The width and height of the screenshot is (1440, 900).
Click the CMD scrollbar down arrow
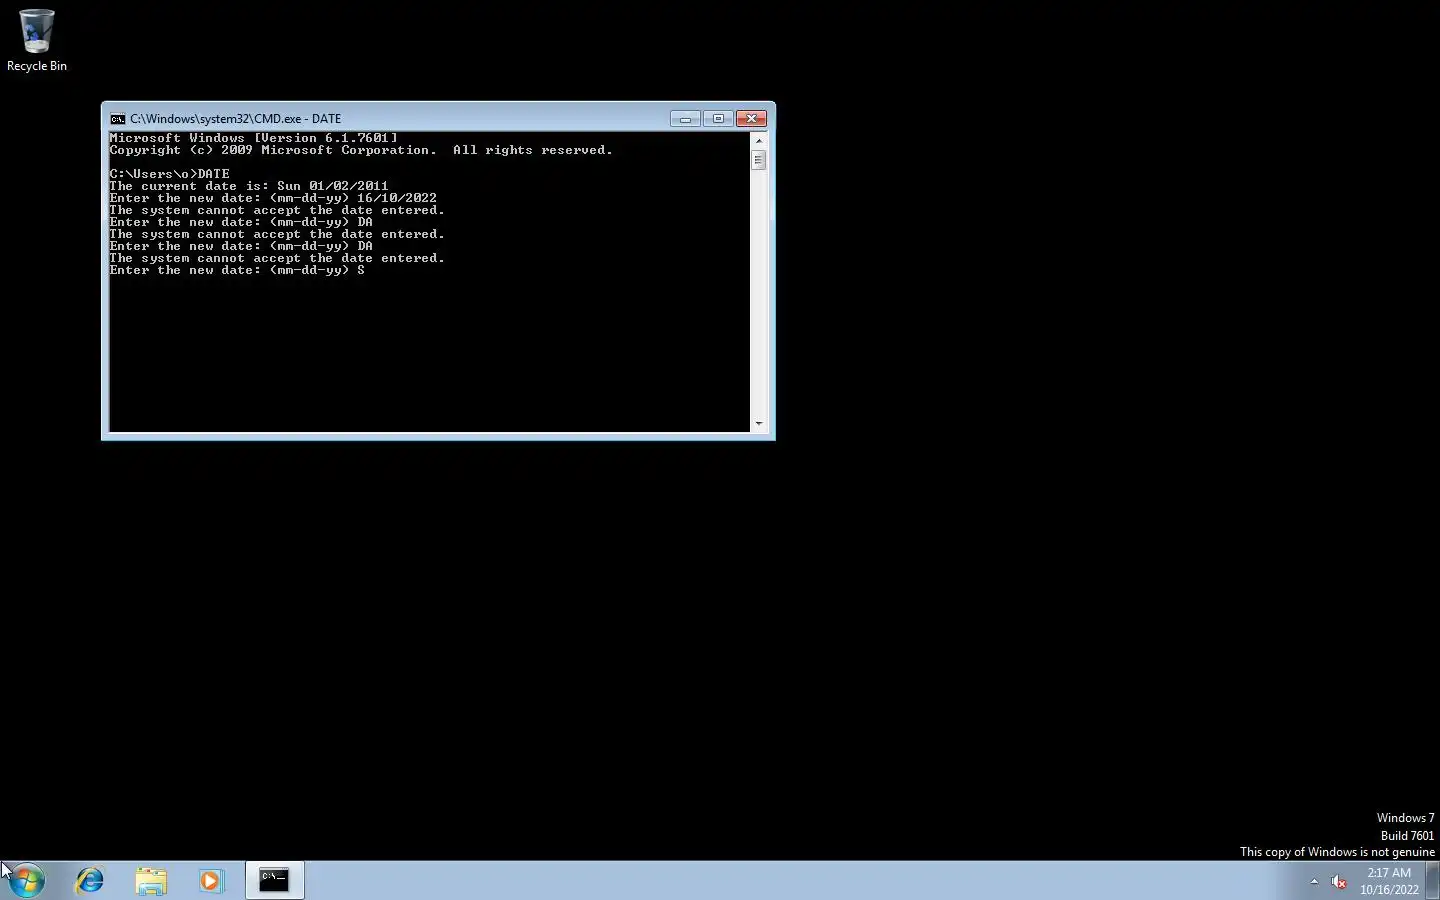[x=759, y=424]
